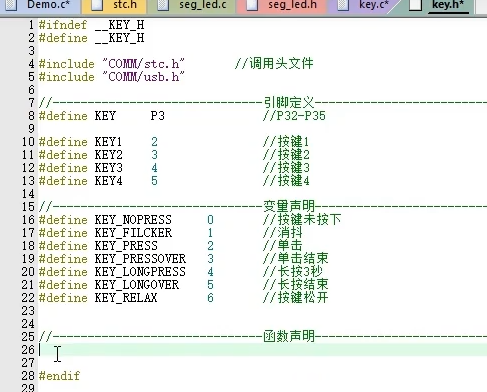Click the file icon on key.h tab
This screenshot has width=487, height=392.
pos(416,5)
